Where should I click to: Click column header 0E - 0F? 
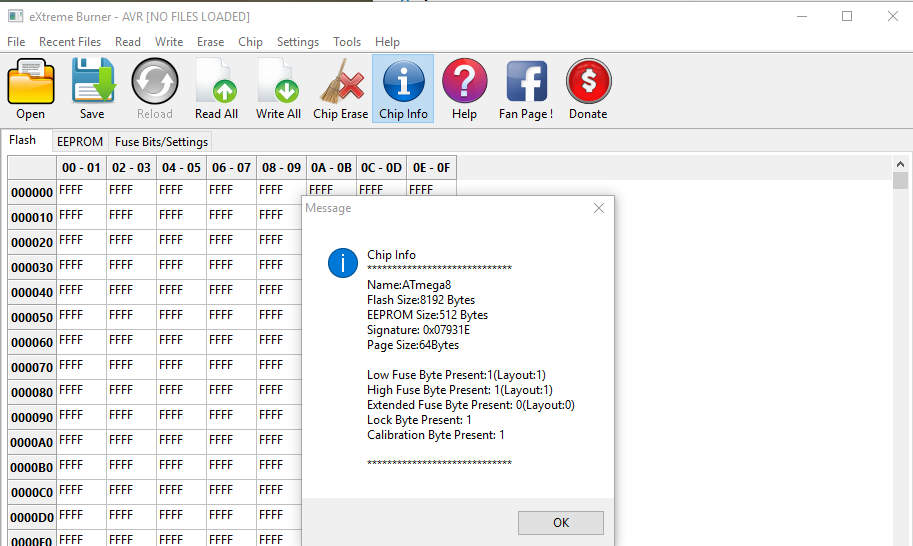tap(431, 168)
